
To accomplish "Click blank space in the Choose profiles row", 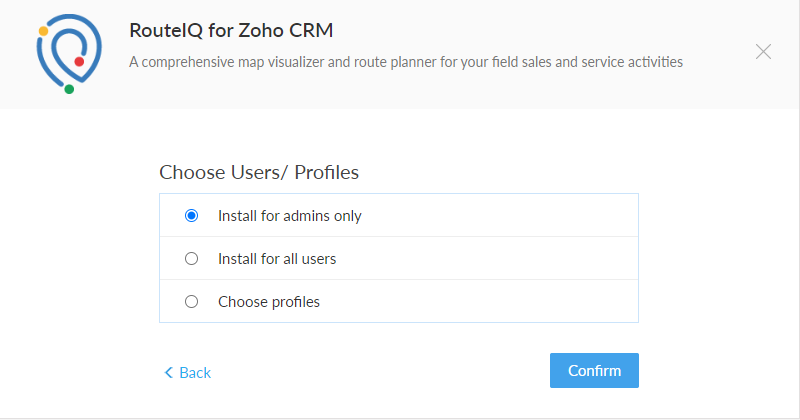I will click(x=500, y=301).
